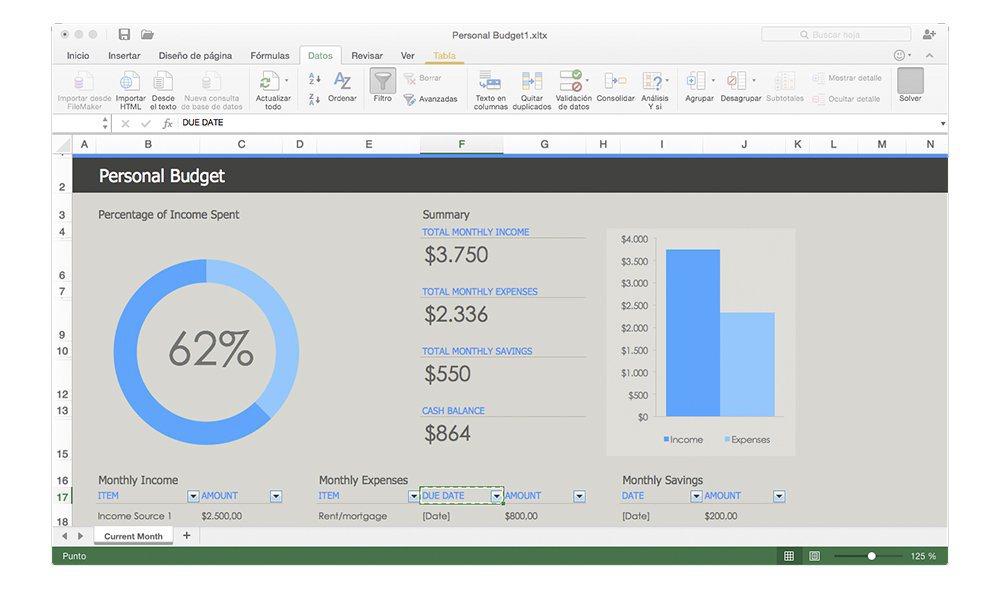Click Nueva consulta de base de datos
Screen dimensions: 1000x589
pyautogui.click(x=212, y=90)
